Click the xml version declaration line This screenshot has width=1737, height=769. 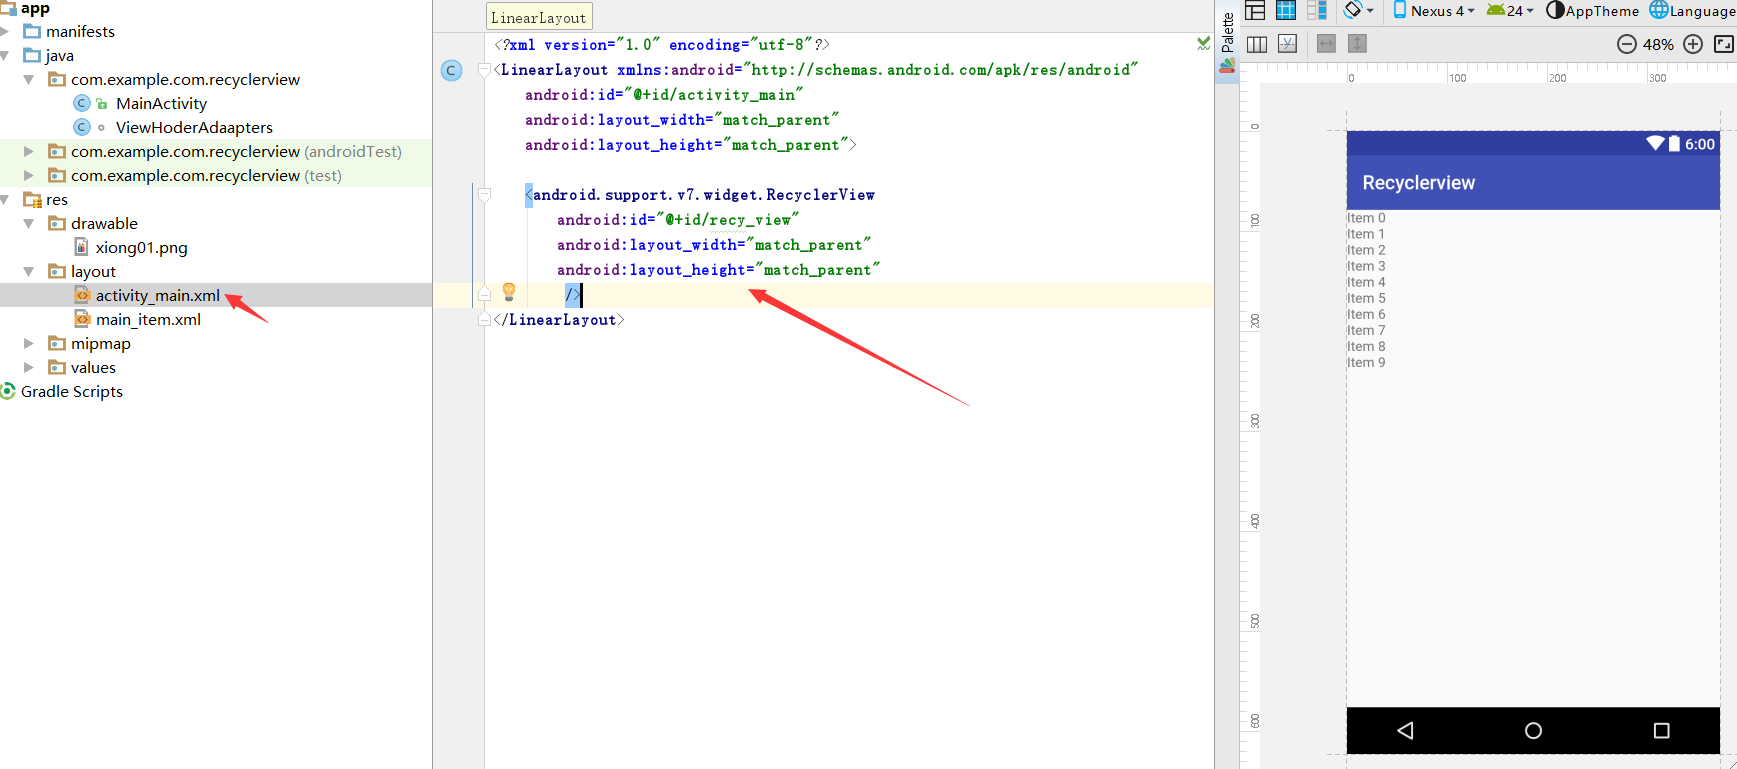(661, 45)
